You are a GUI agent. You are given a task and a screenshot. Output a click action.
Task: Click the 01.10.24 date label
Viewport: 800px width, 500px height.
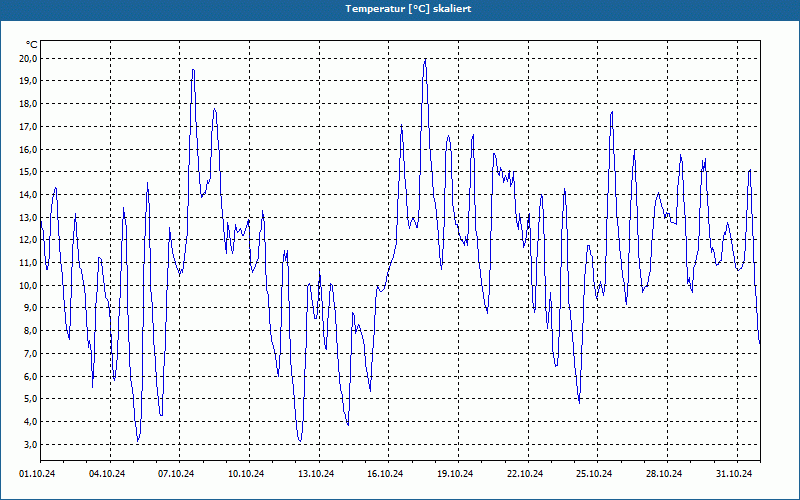click(37, 474)
